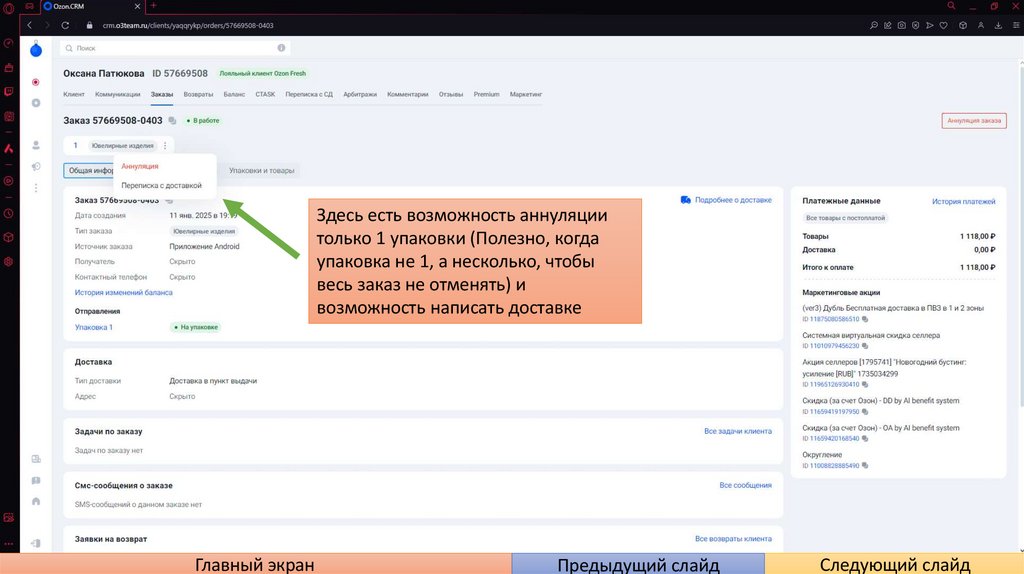Open the ad blocker shield icon
The width and height of the screenshot is (1024, 574).
916,25
